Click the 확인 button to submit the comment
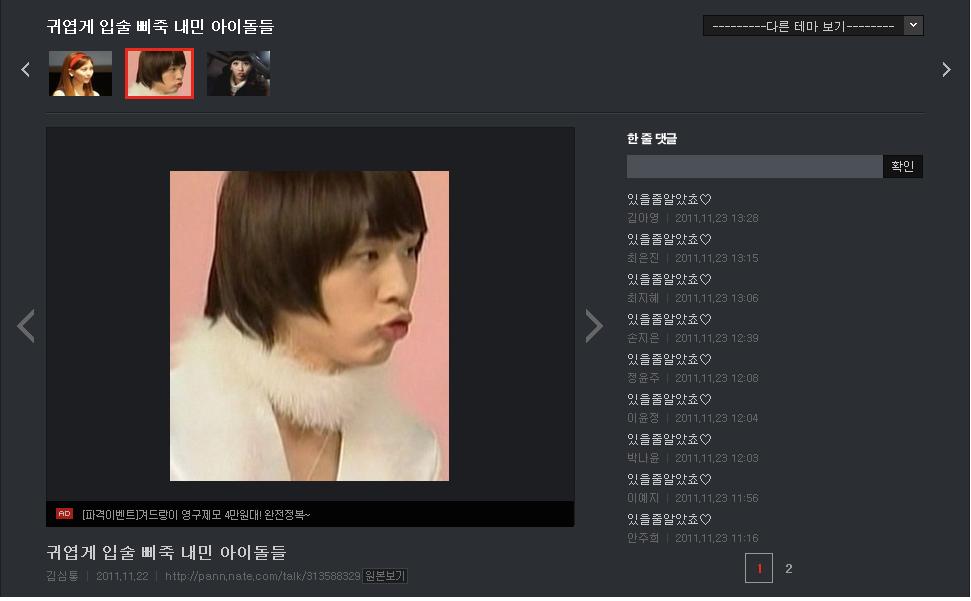Image resolution: width=971 pixels, height=601 pixels. pos(902,166)
